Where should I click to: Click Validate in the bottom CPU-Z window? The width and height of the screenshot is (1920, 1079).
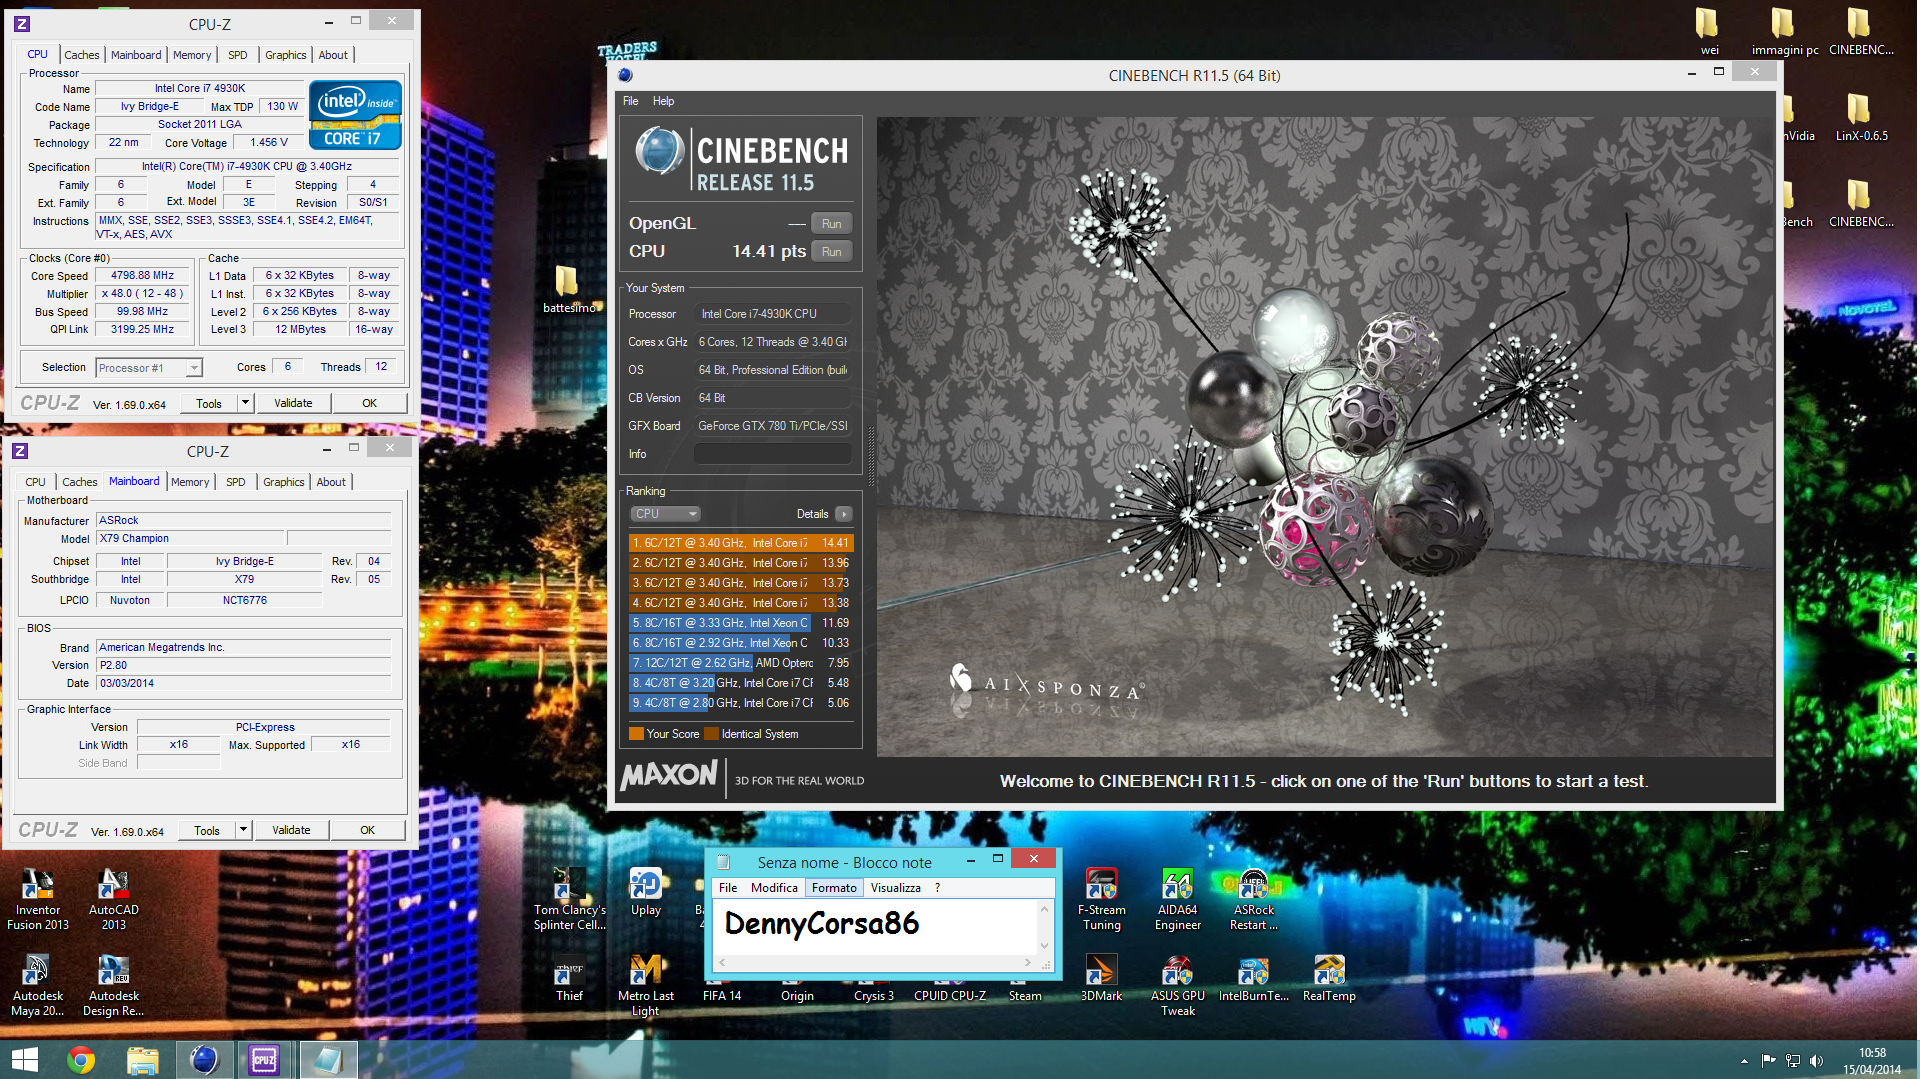[x=291, y=830]
